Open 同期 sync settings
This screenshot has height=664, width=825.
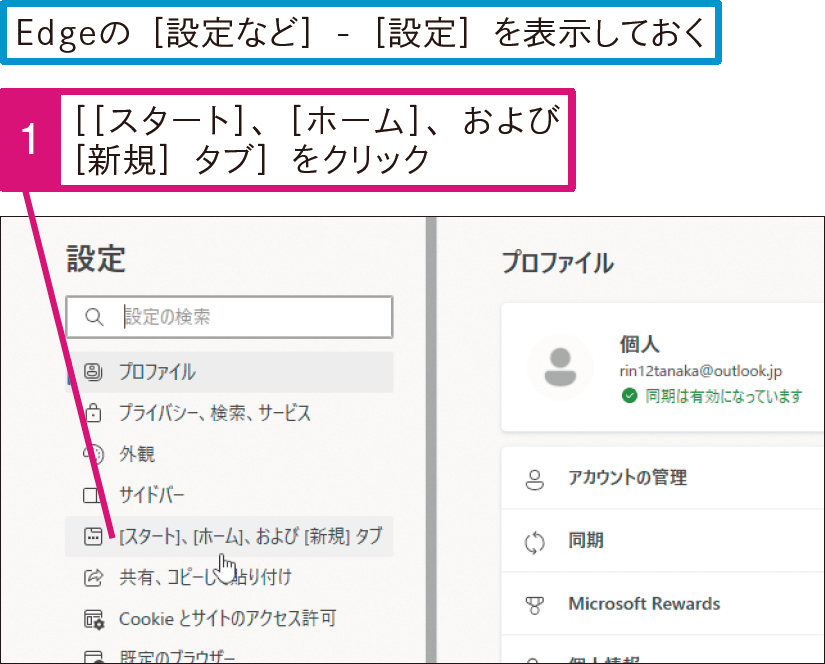pyautogui.click(x=663, y=541)
